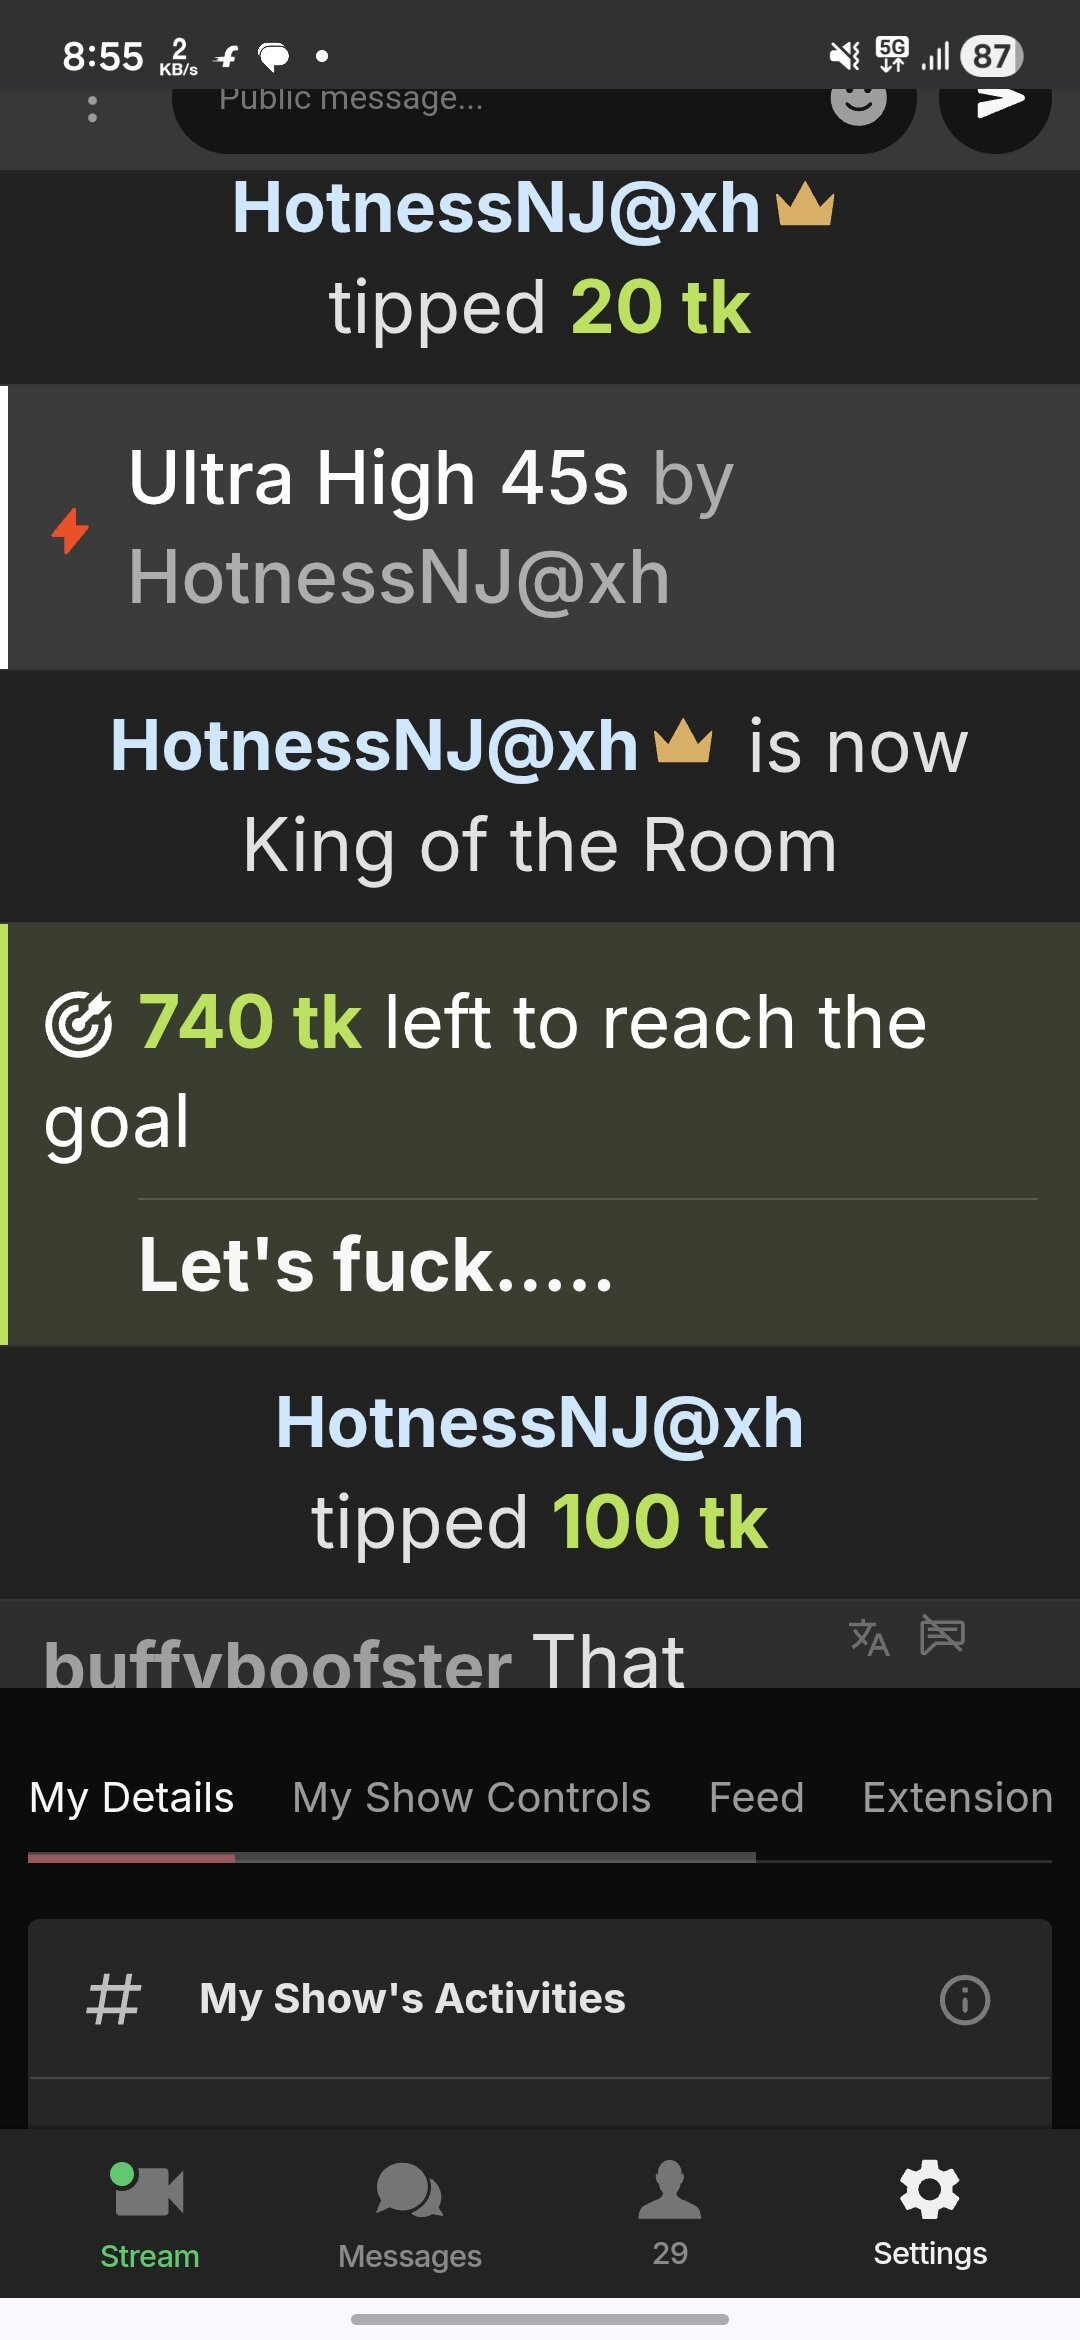Switch to My Show Controls tab
The height and width of the screenshot is (2340, 1080).
(x=471, y=1797)
